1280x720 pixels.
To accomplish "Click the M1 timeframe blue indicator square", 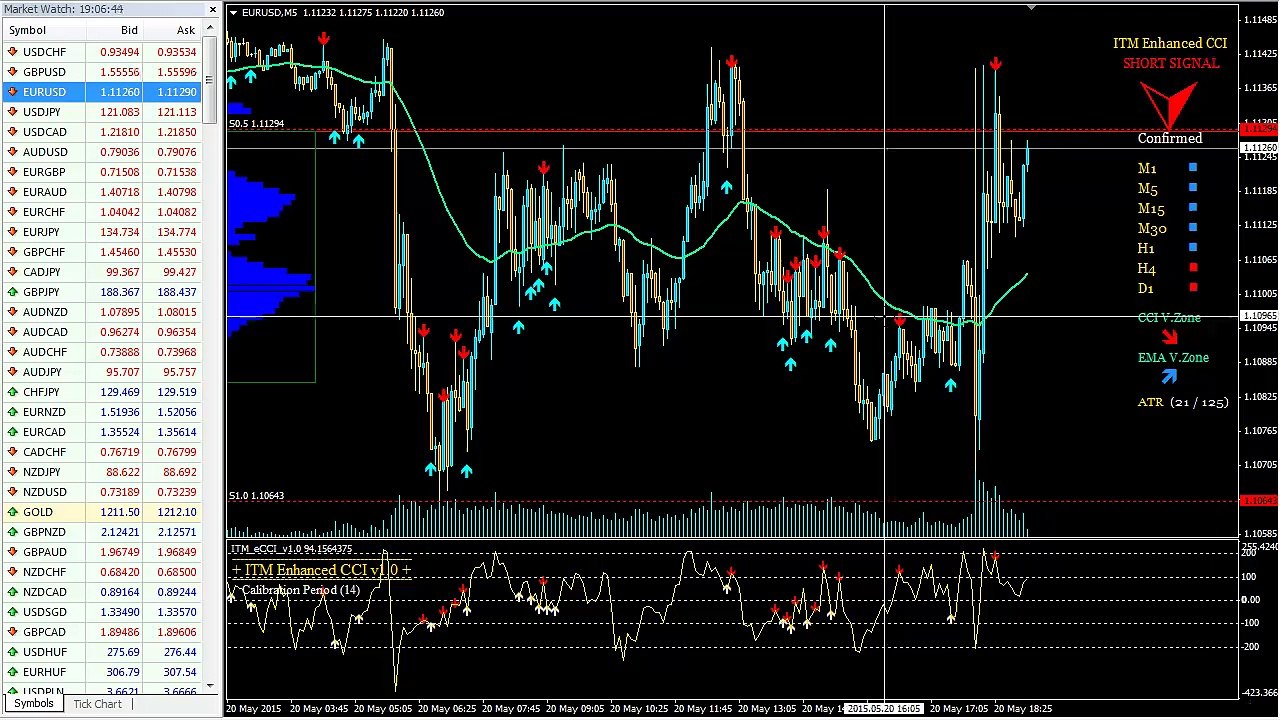I will coord(1192,168).
